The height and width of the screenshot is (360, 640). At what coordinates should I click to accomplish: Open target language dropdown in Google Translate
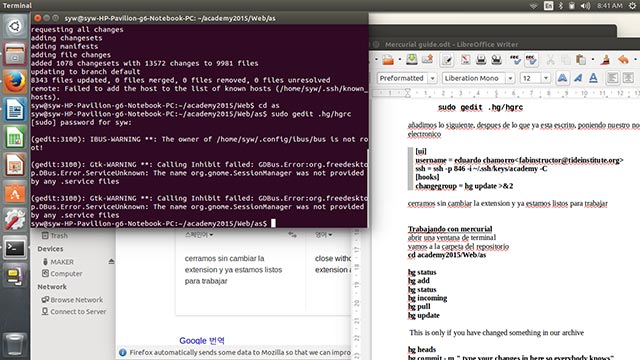323,235
